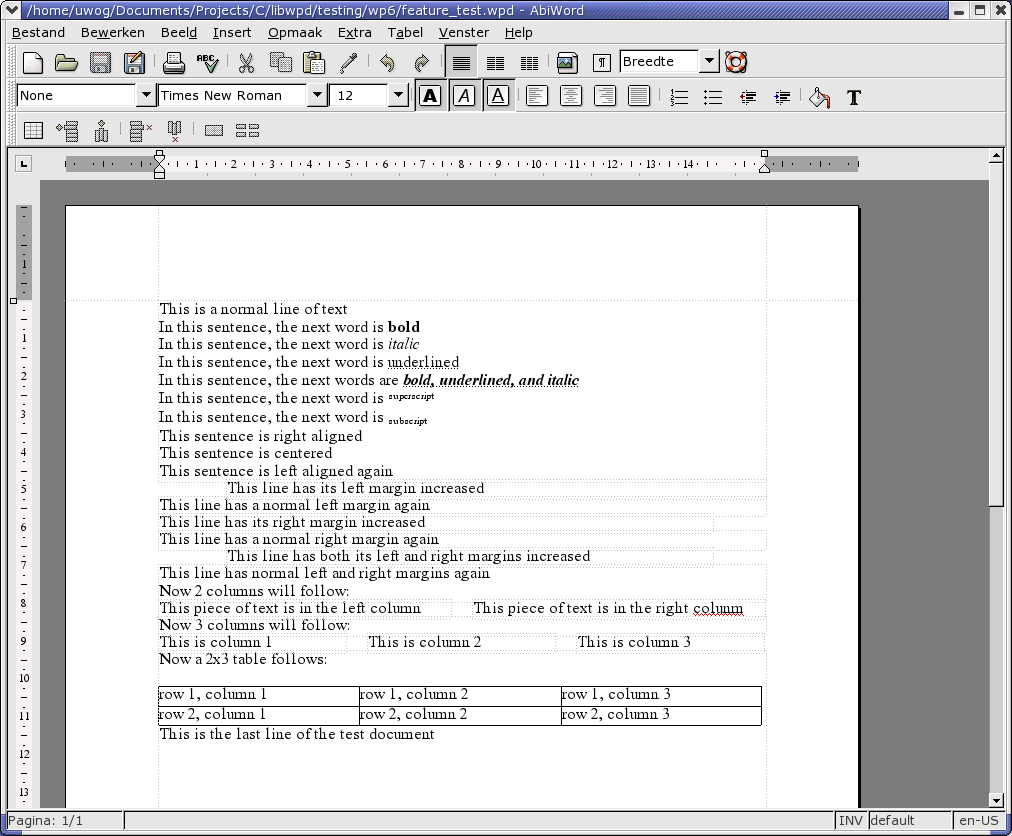The height and width of the screenshot is (836, 1012).
Task: Insert image using the picture icon
Action: [567, 63]
